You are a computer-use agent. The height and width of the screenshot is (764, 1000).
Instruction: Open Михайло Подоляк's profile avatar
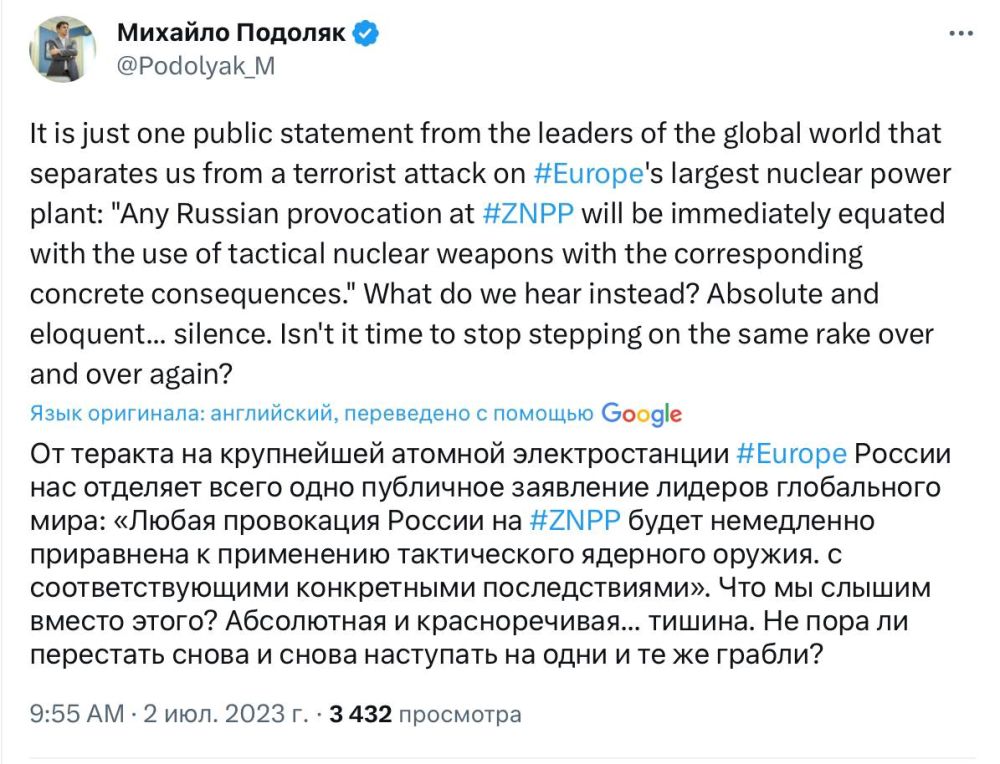pyautogui.click(x=62, y=50)
